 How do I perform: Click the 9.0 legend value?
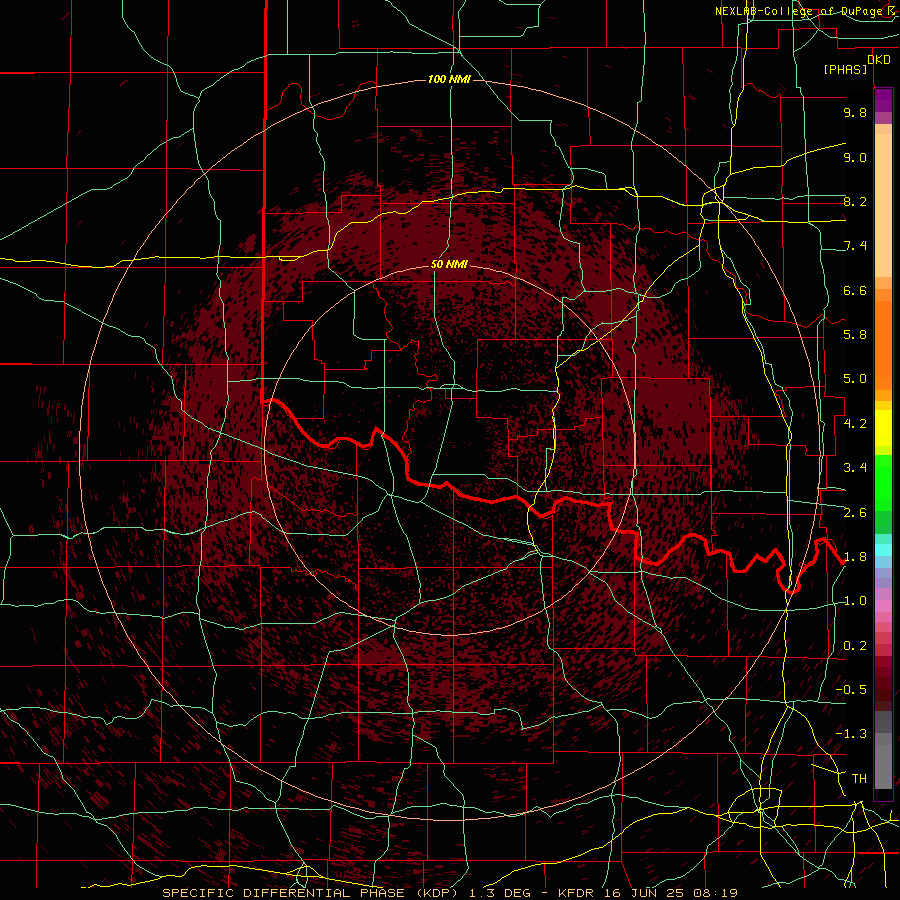pos(855,157)
